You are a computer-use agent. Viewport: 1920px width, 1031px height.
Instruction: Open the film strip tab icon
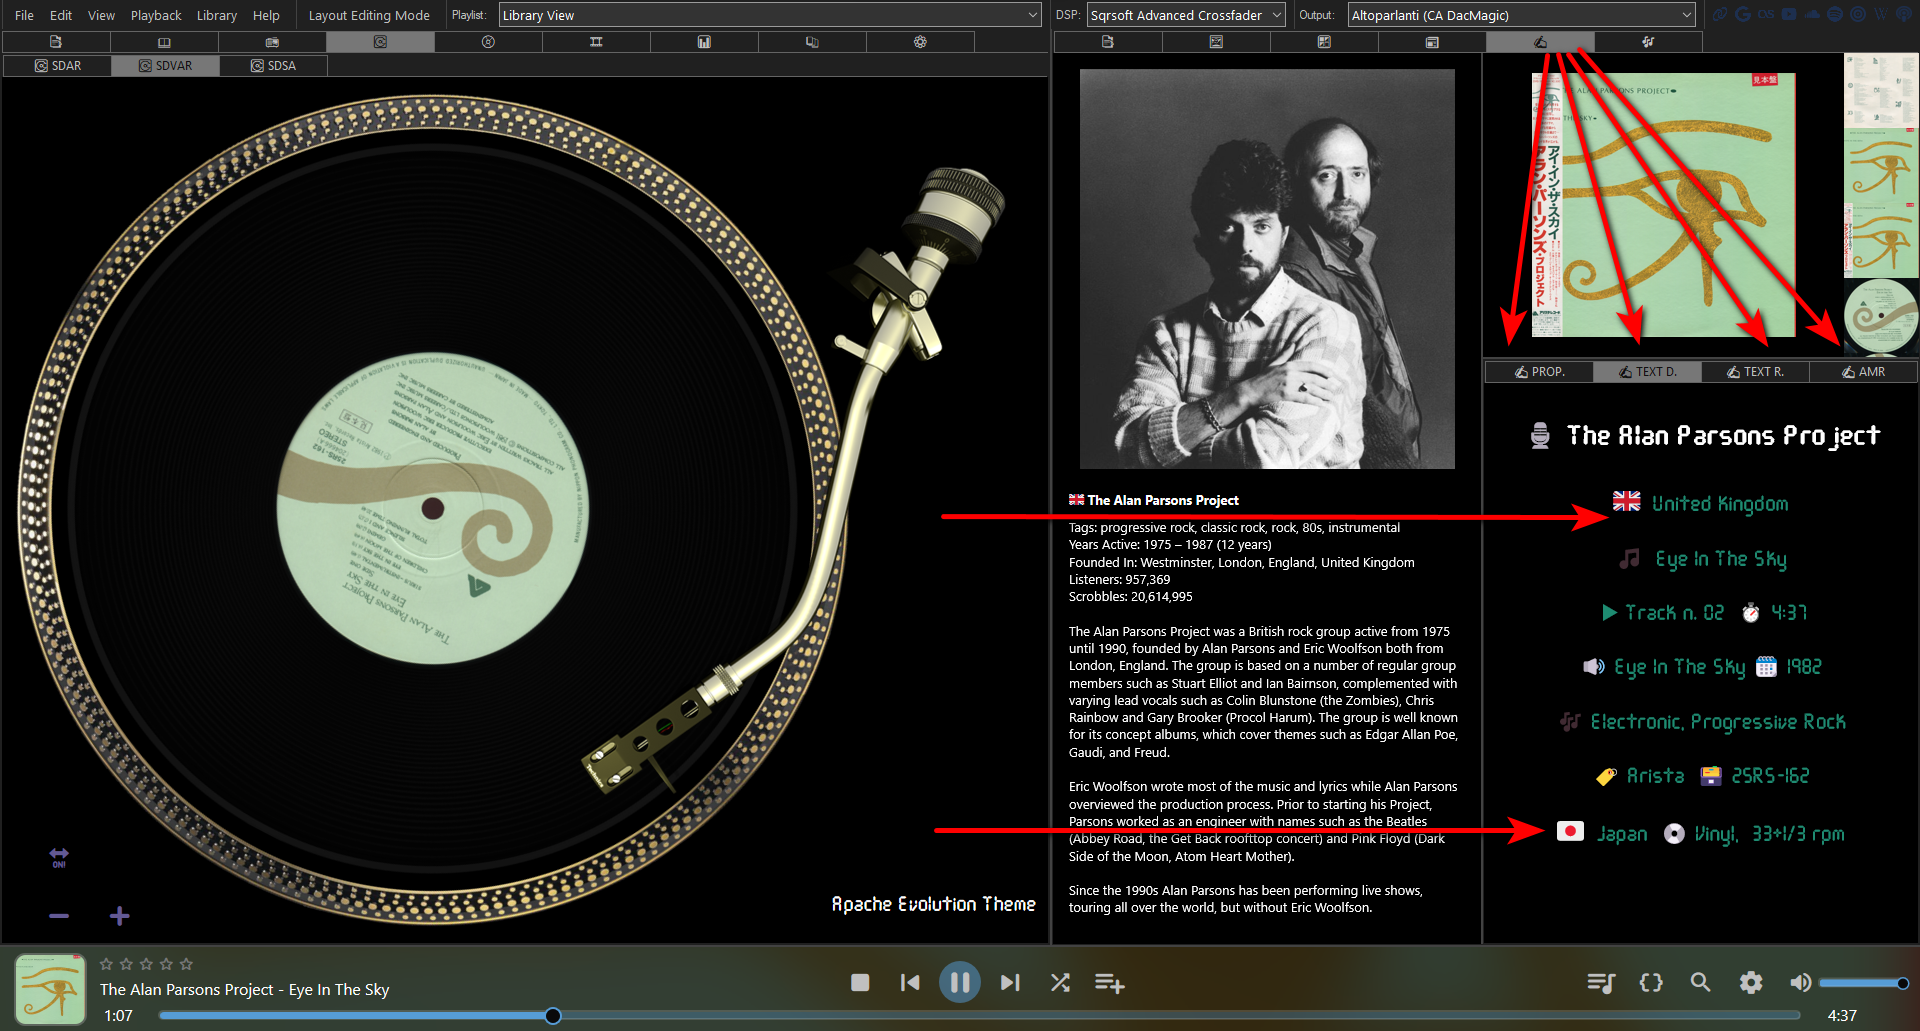pyautogui.click(x=596, y=42)
